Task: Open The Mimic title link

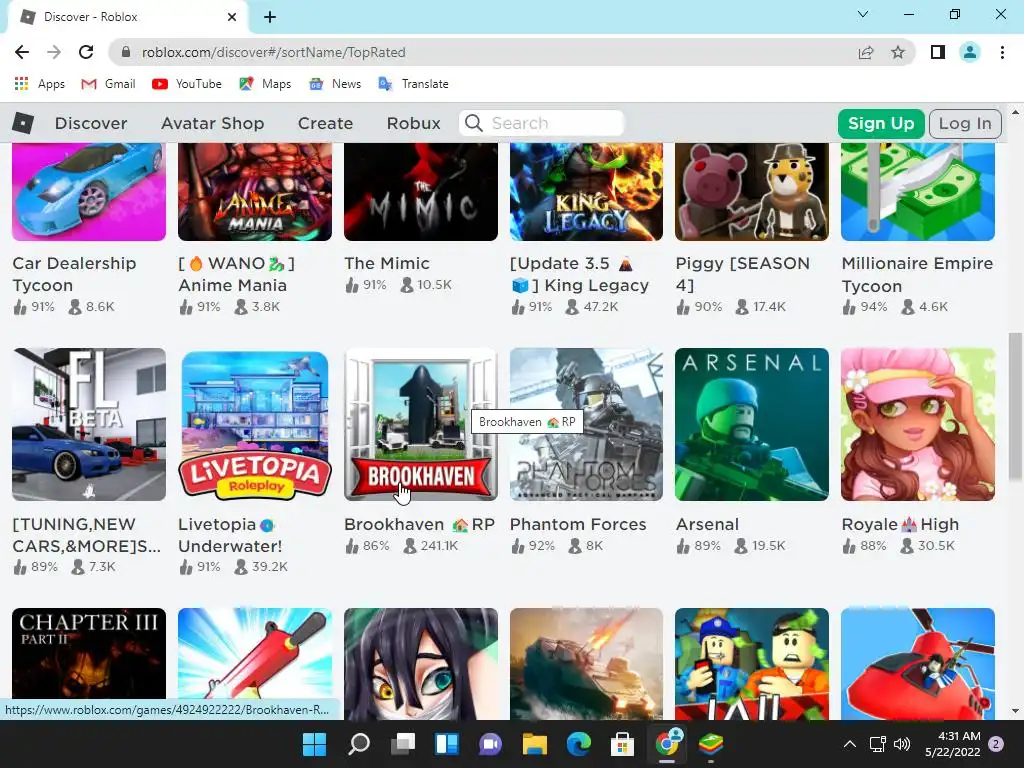Action: click(387, 263)
